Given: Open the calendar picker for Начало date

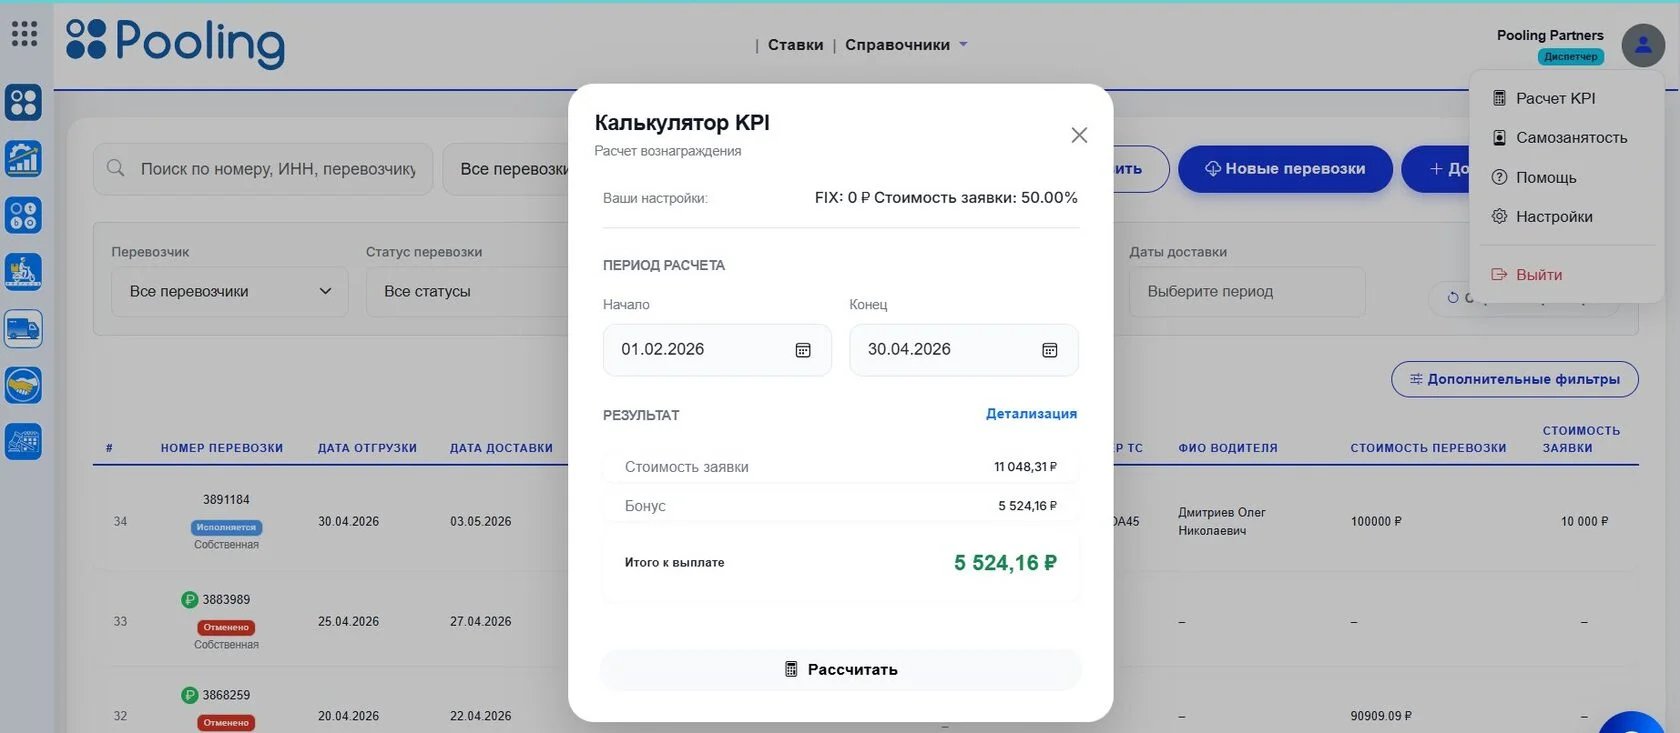Looking at the screenshot, I should click(x=803, y=350).
